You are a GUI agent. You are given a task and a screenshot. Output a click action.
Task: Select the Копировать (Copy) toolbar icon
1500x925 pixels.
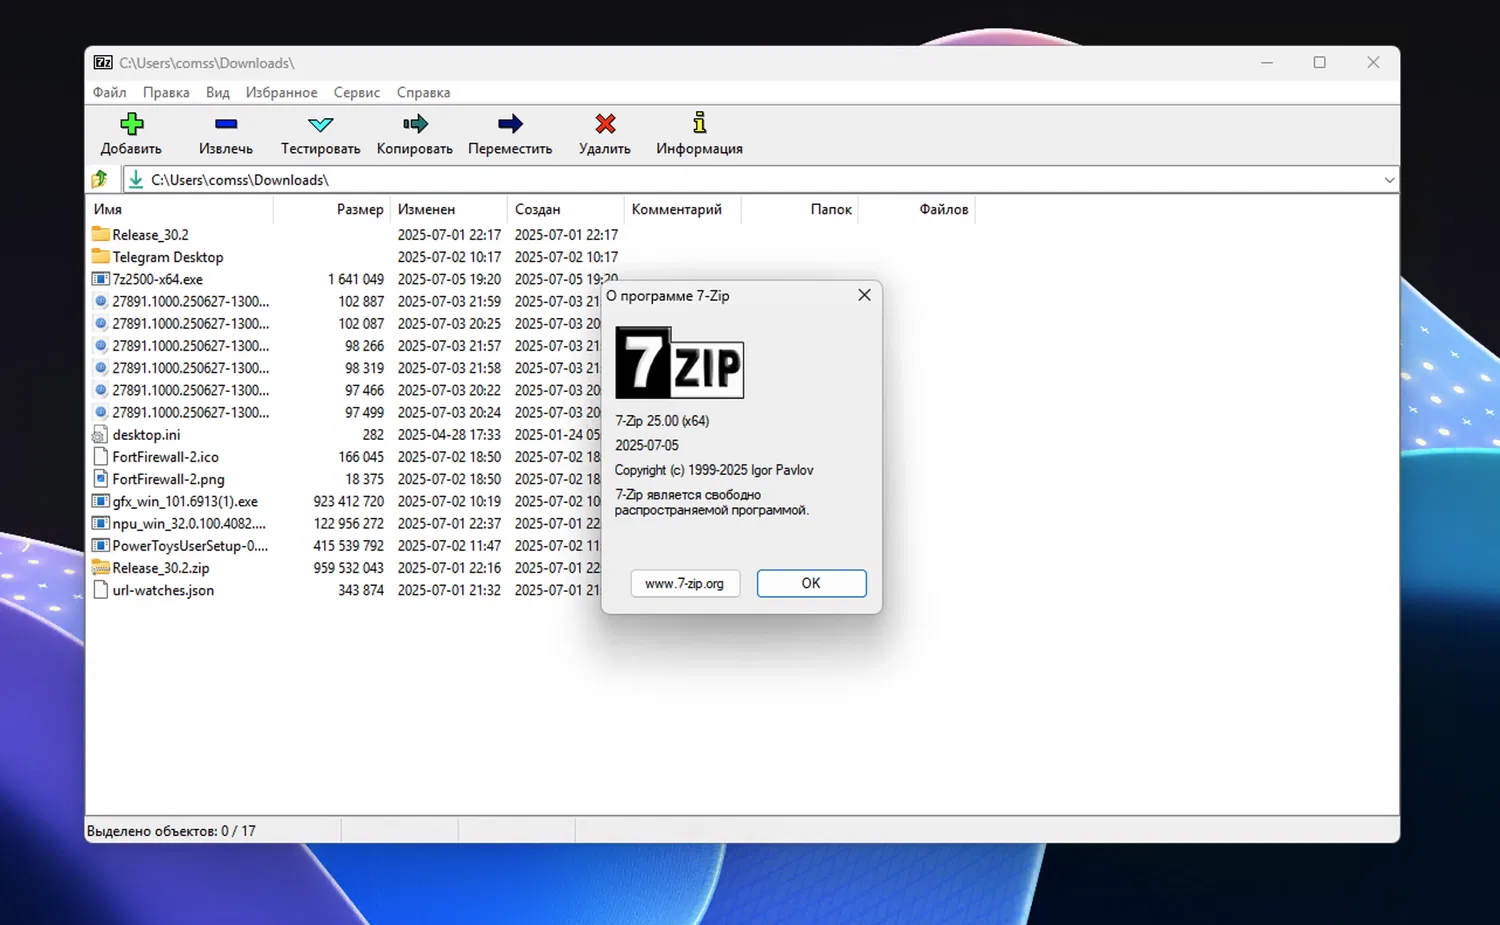click(x=415, y=124)
